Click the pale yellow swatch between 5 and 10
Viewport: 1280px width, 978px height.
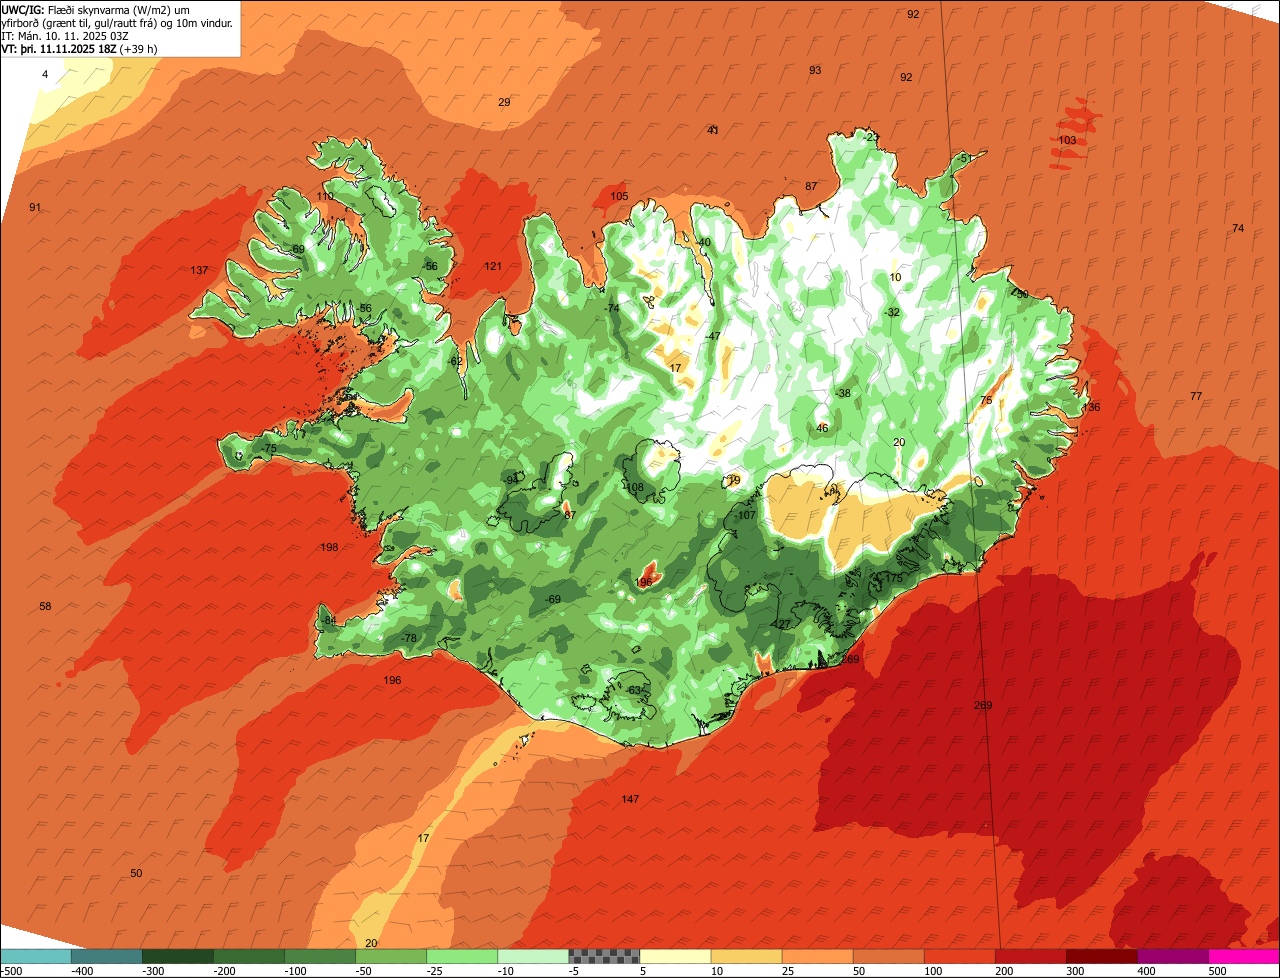(x=675, y=956)
